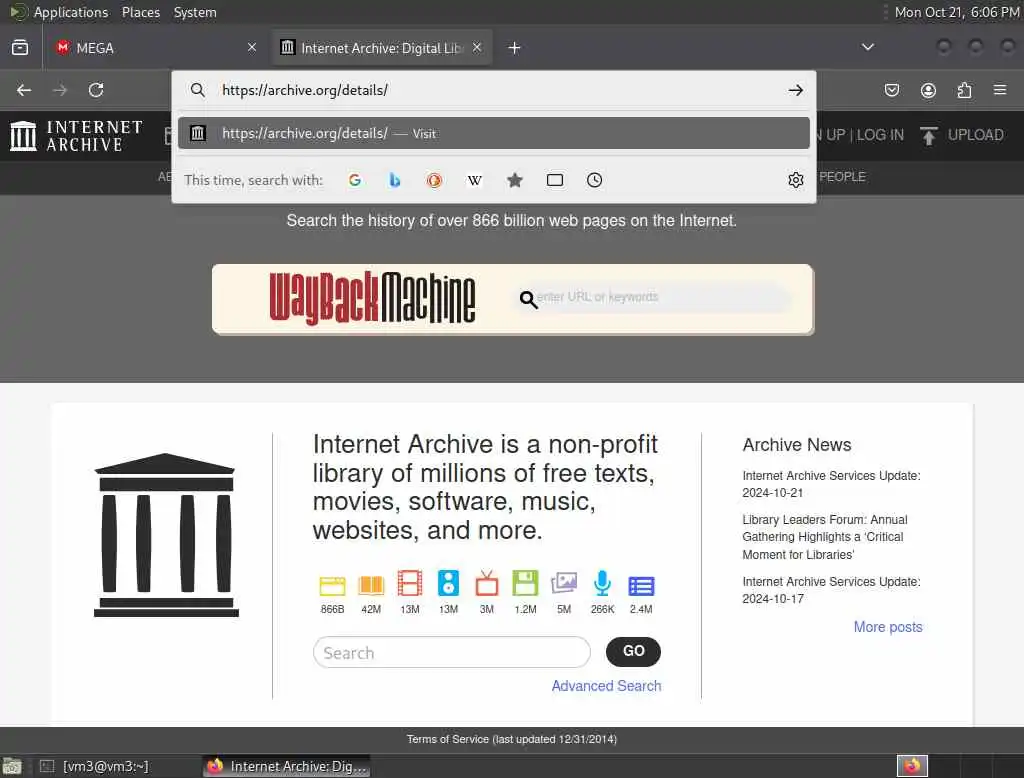Viewport: 1024px width, 778px height.
Task: Click the LOG IN link in the header
Action: [880, 135]
